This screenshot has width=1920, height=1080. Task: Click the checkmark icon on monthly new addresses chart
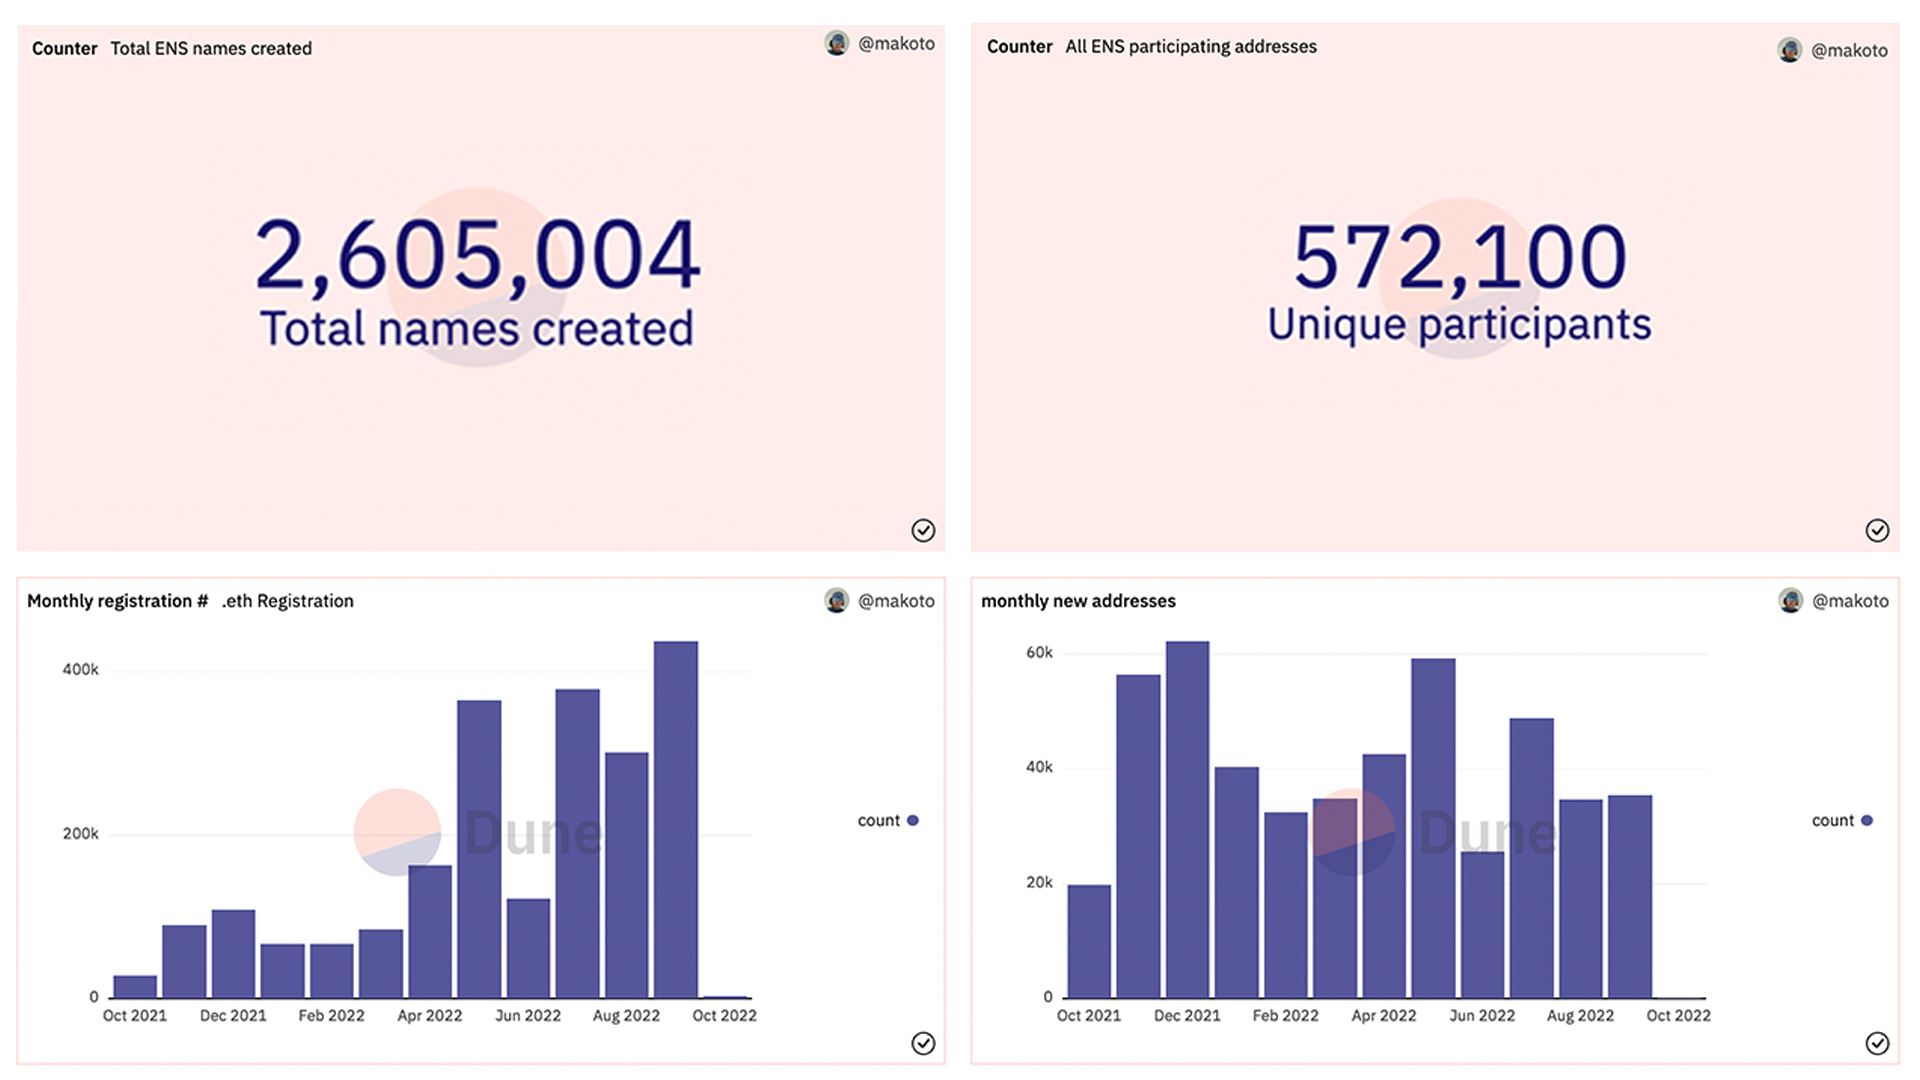(x=1878, y=1044)
